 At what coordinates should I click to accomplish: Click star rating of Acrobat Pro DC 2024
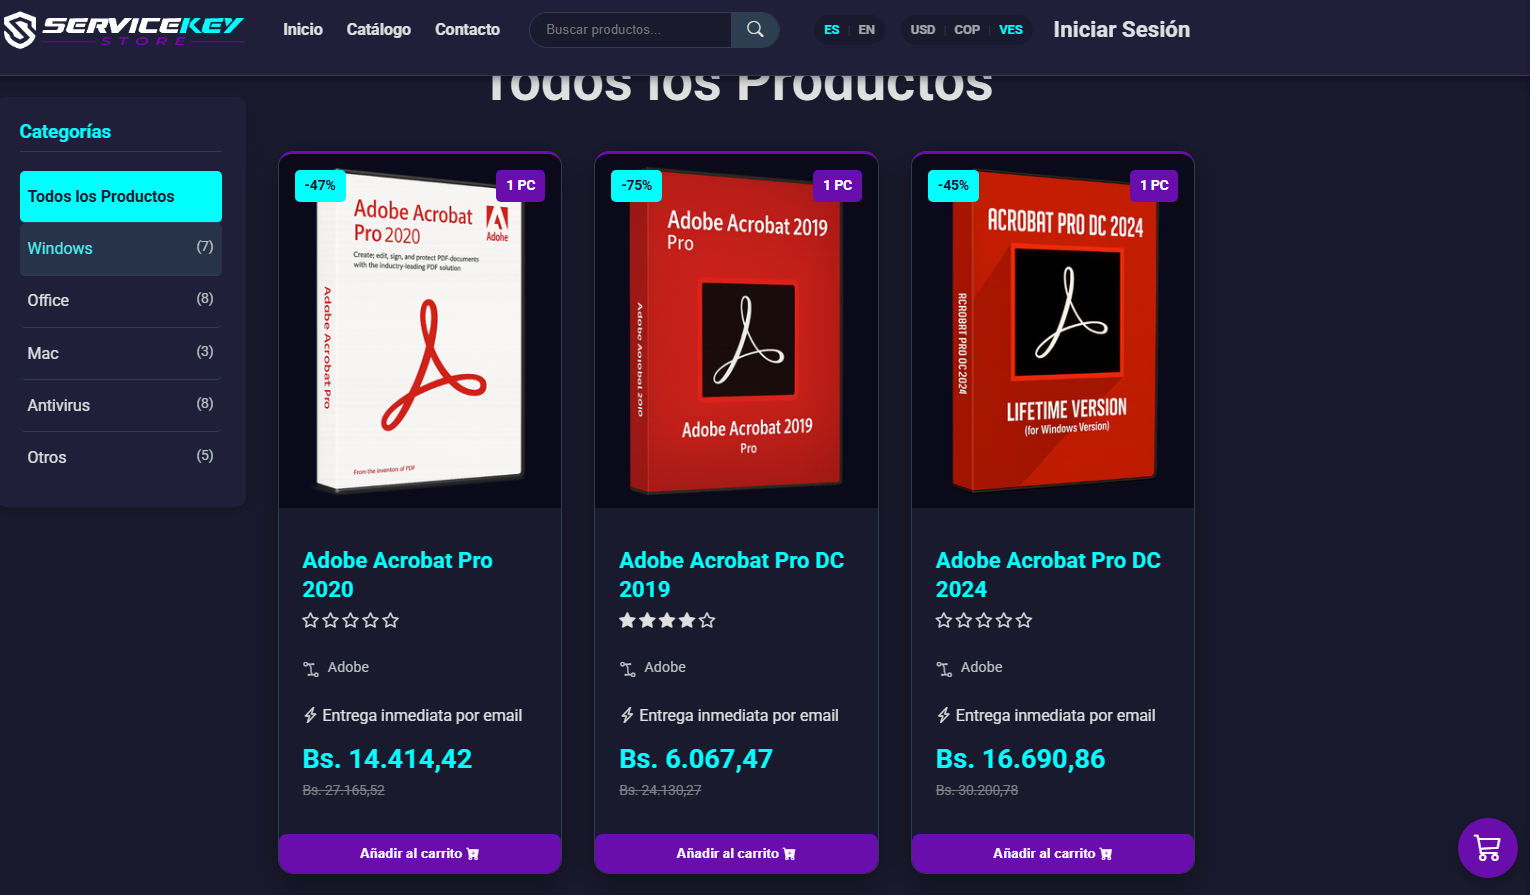[x=984, y=621]
